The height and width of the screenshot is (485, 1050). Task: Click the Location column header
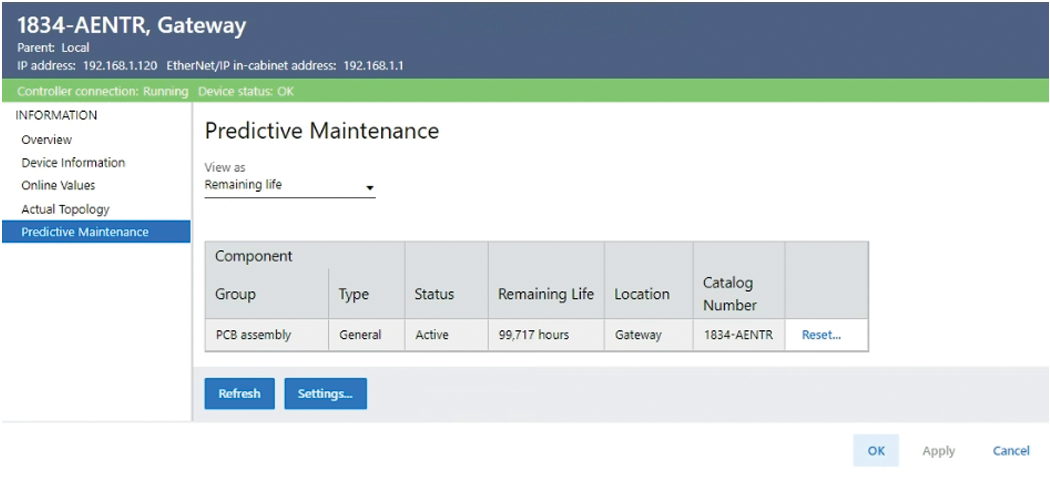(642, 294)
